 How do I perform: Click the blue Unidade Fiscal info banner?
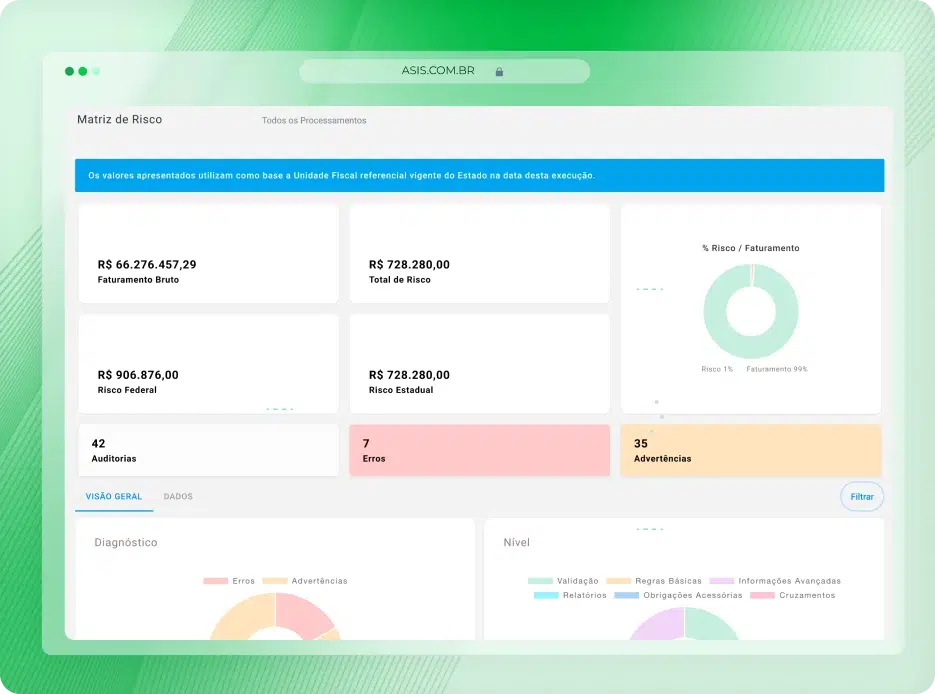coord(479,175)
